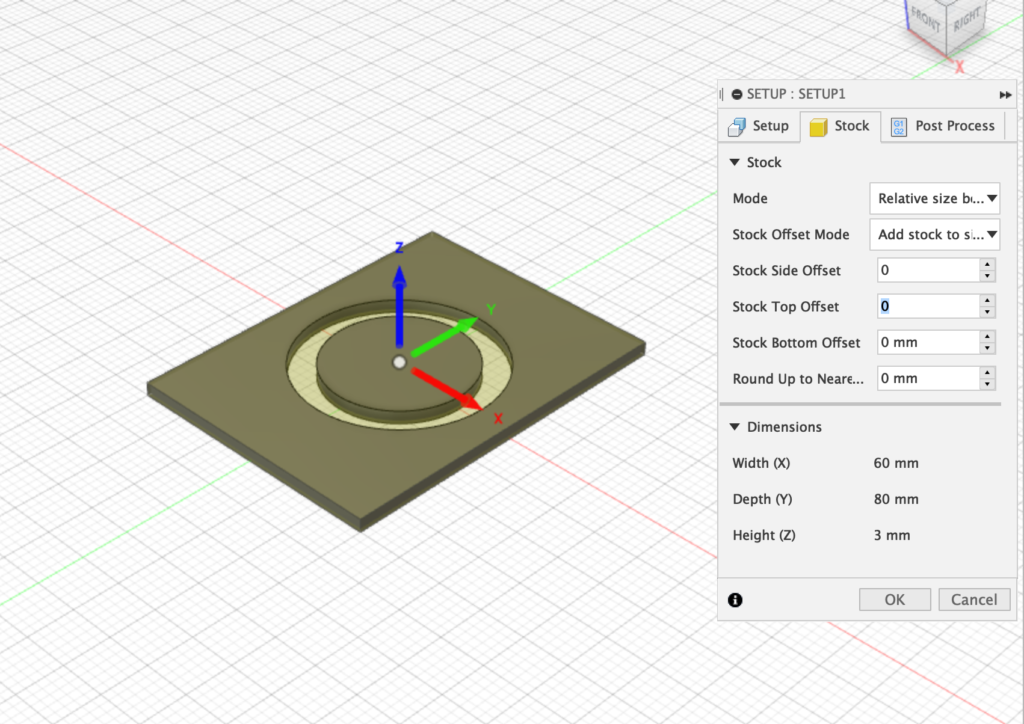Screen dimensions: 1024x724
Task: Cancel the setup dialog
Action: [974, 599]
